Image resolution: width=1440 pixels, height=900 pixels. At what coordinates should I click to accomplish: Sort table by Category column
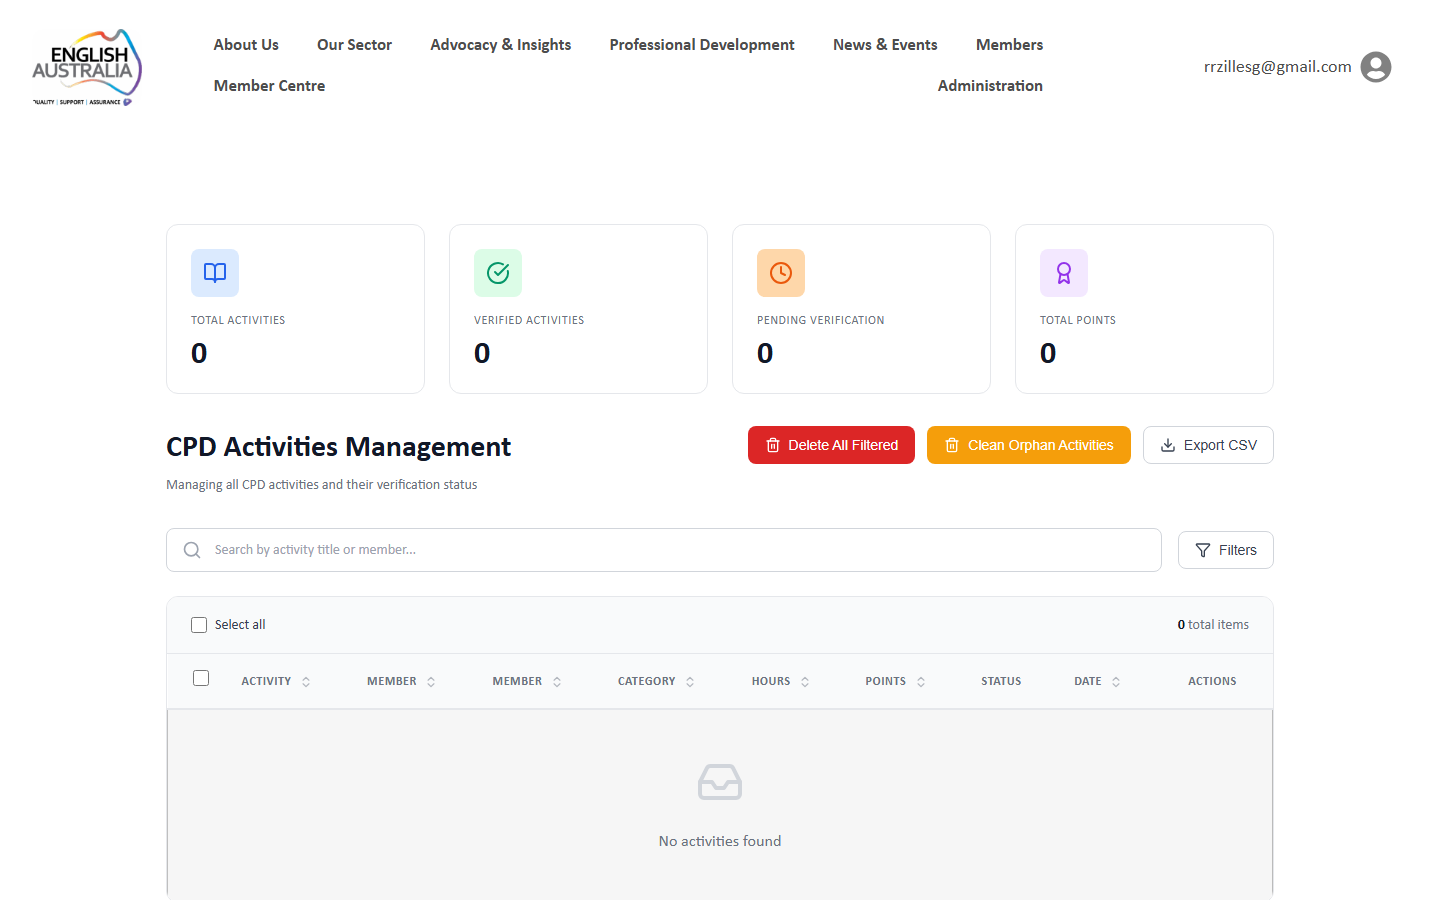[656, 681]
